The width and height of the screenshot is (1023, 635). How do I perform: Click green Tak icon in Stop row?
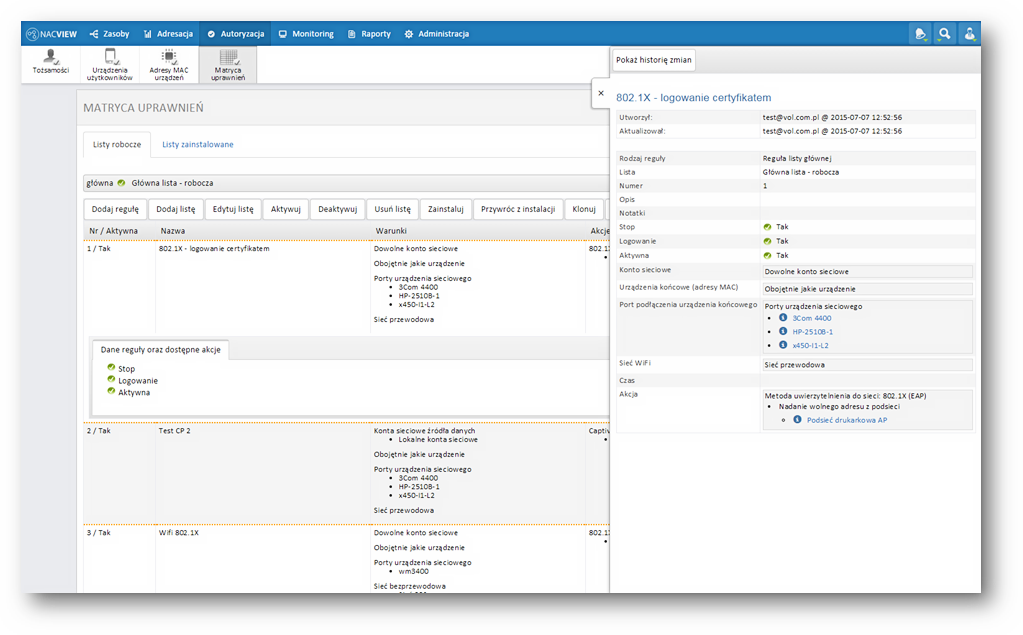coord(767,227)
